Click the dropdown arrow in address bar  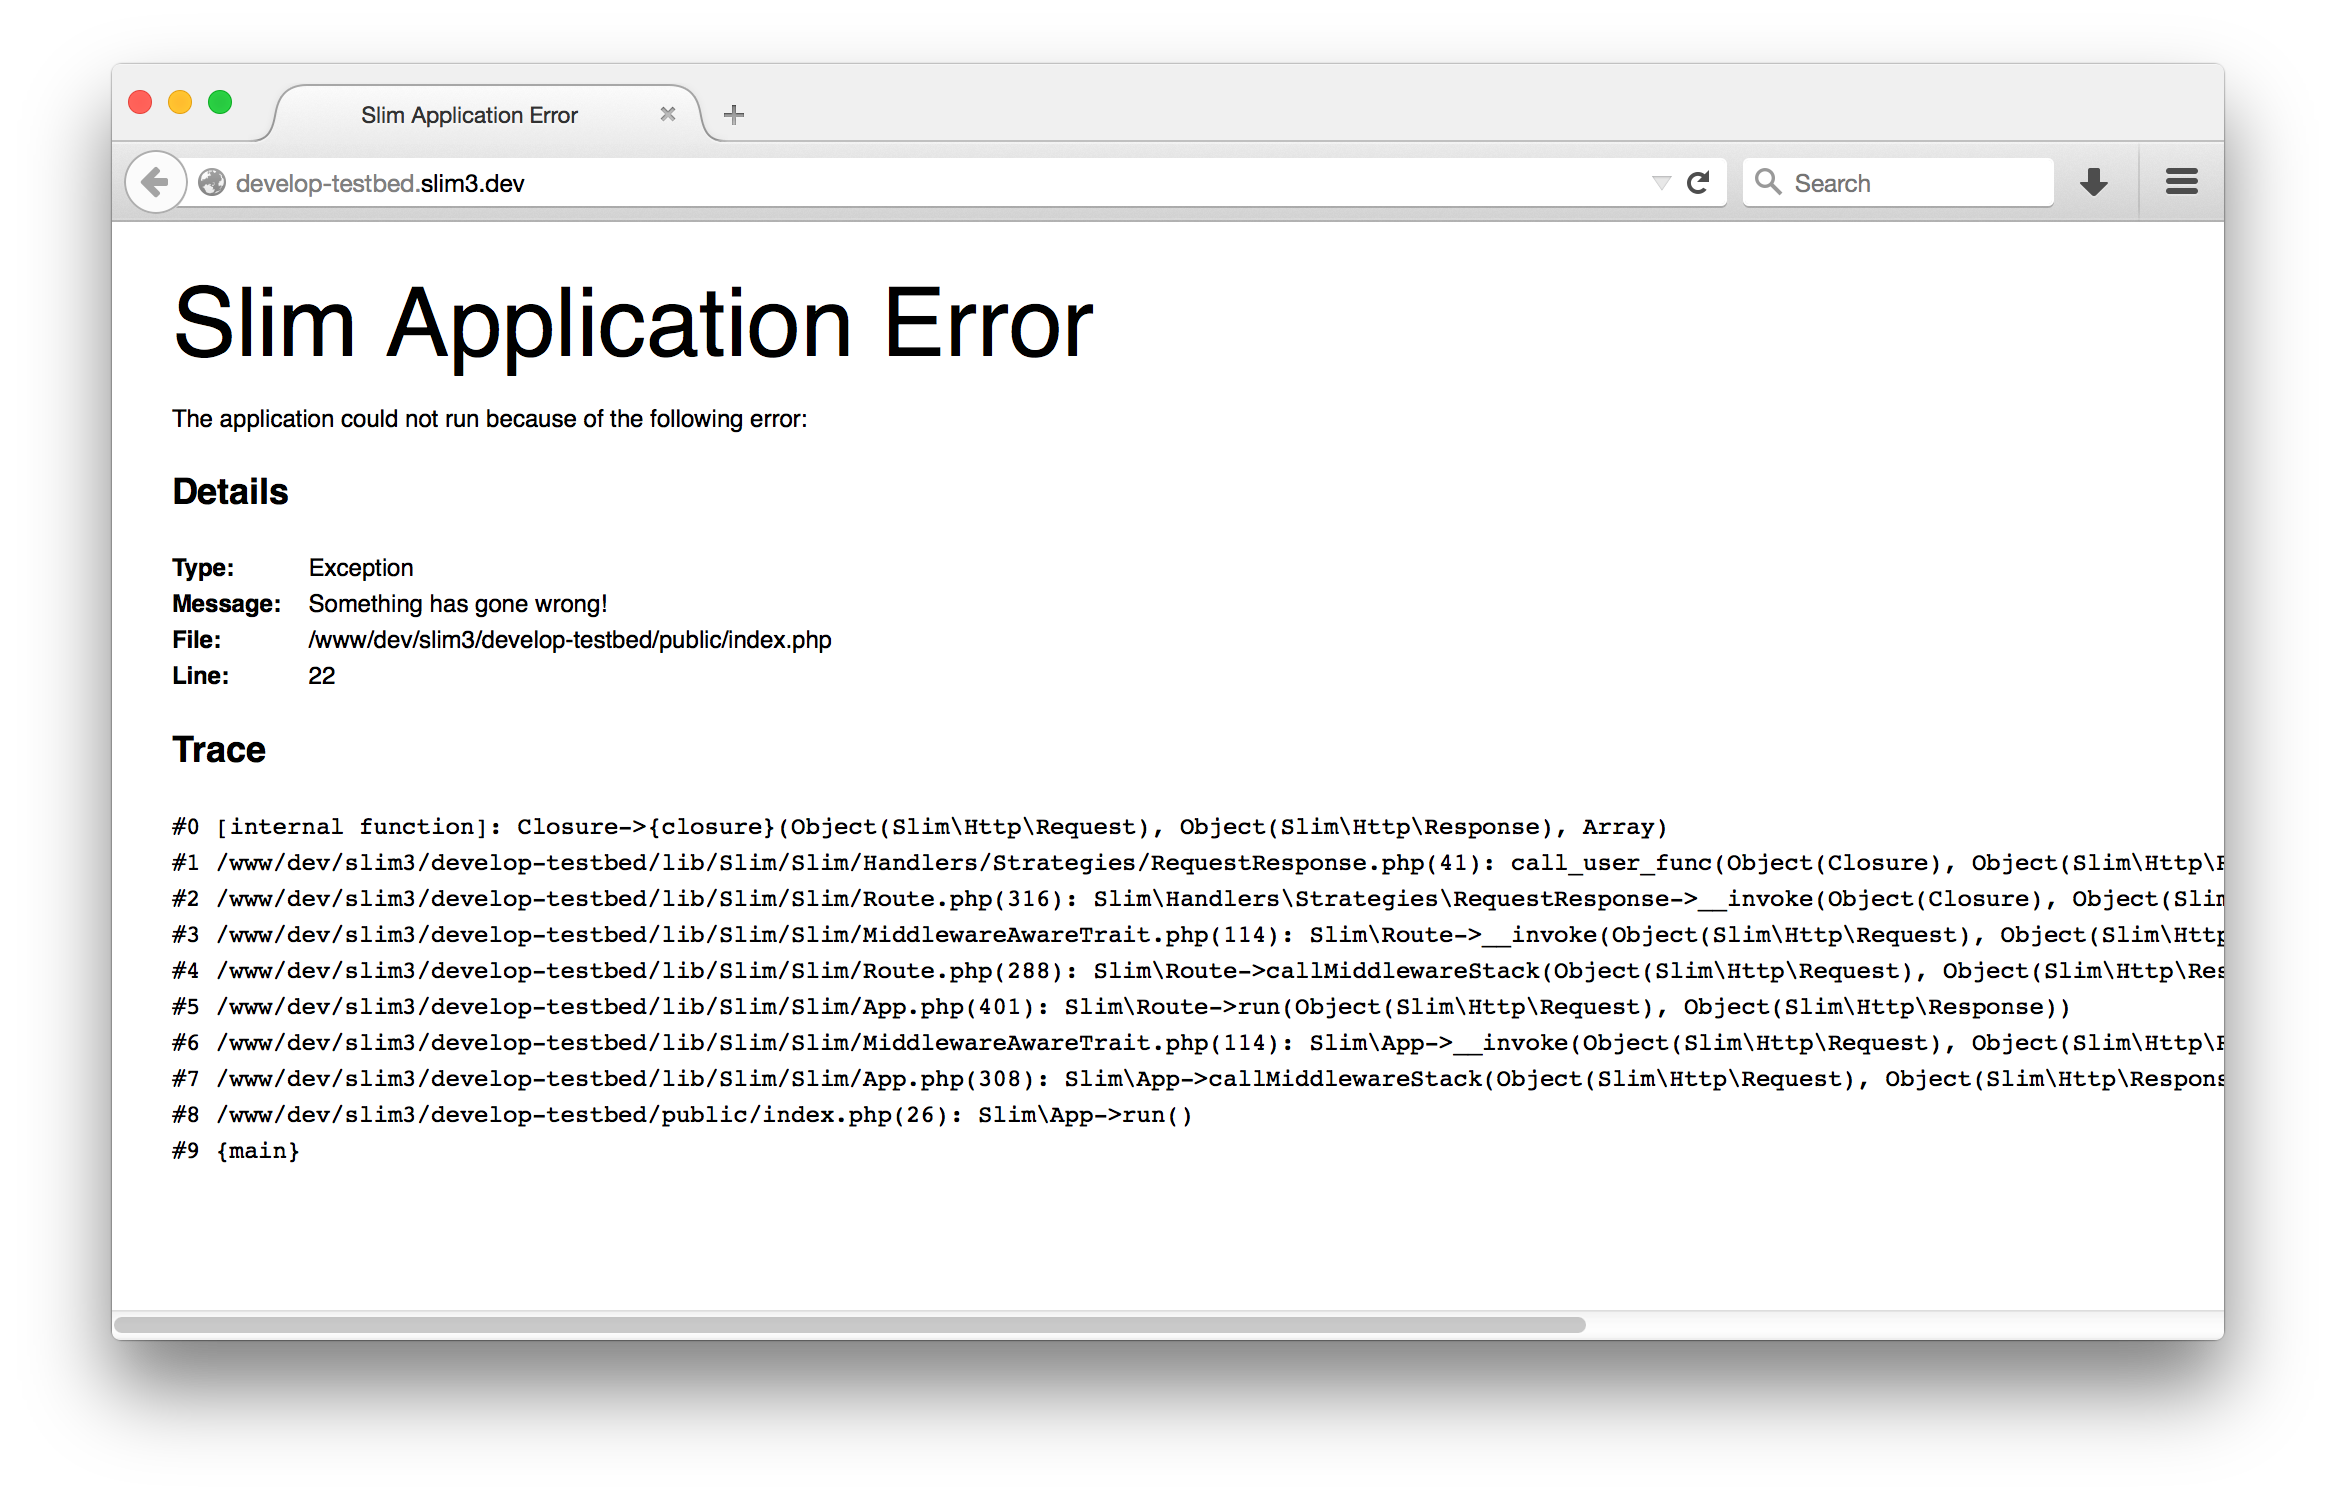click(x=1662, y=182)
